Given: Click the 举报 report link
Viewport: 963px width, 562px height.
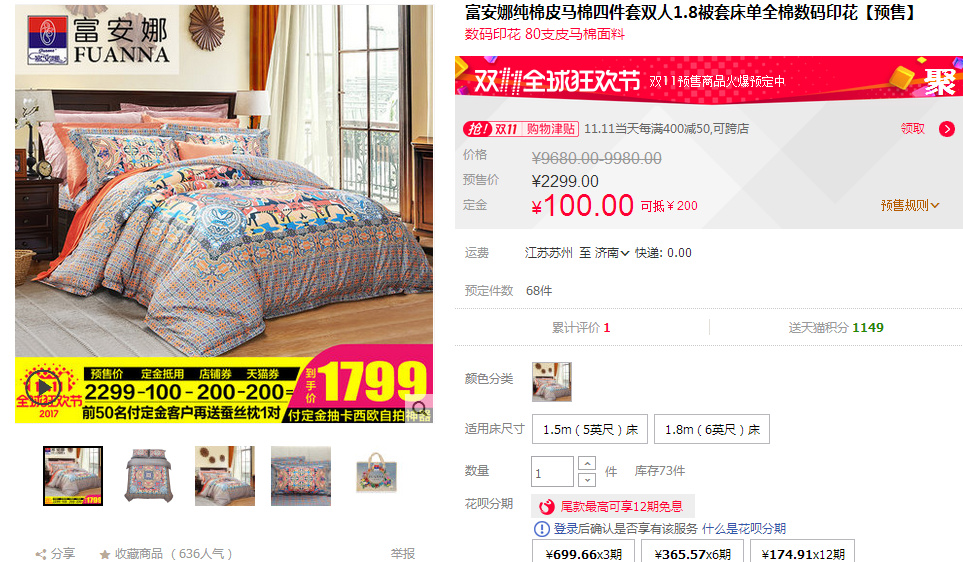Looking at the screenshot, I should click(x=403, y=553).
